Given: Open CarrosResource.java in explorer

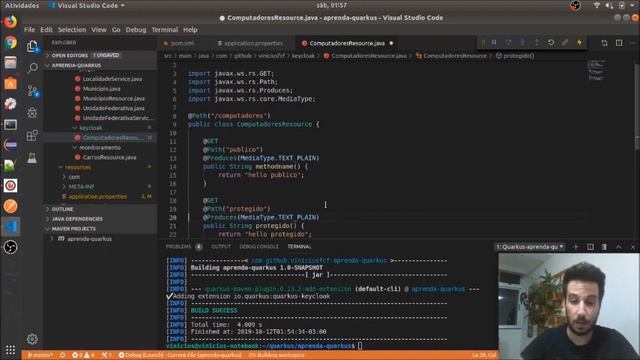Looking at the screenshot, I should pos(109,157).
